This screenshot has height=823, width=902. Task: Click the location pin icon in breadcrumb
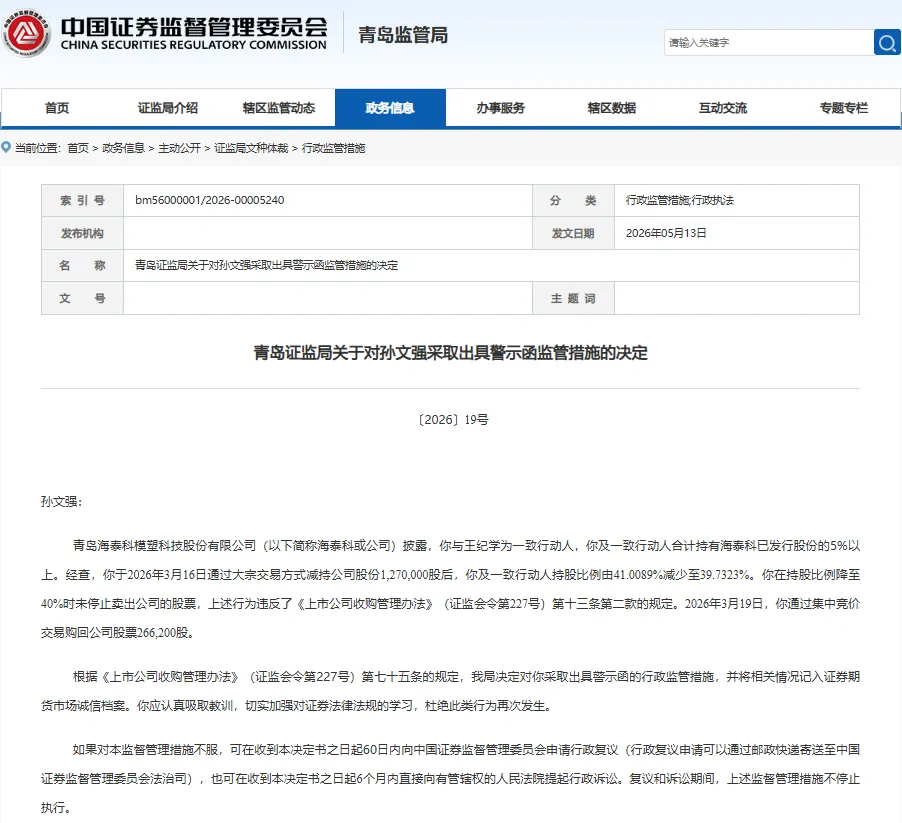[6, 147]
